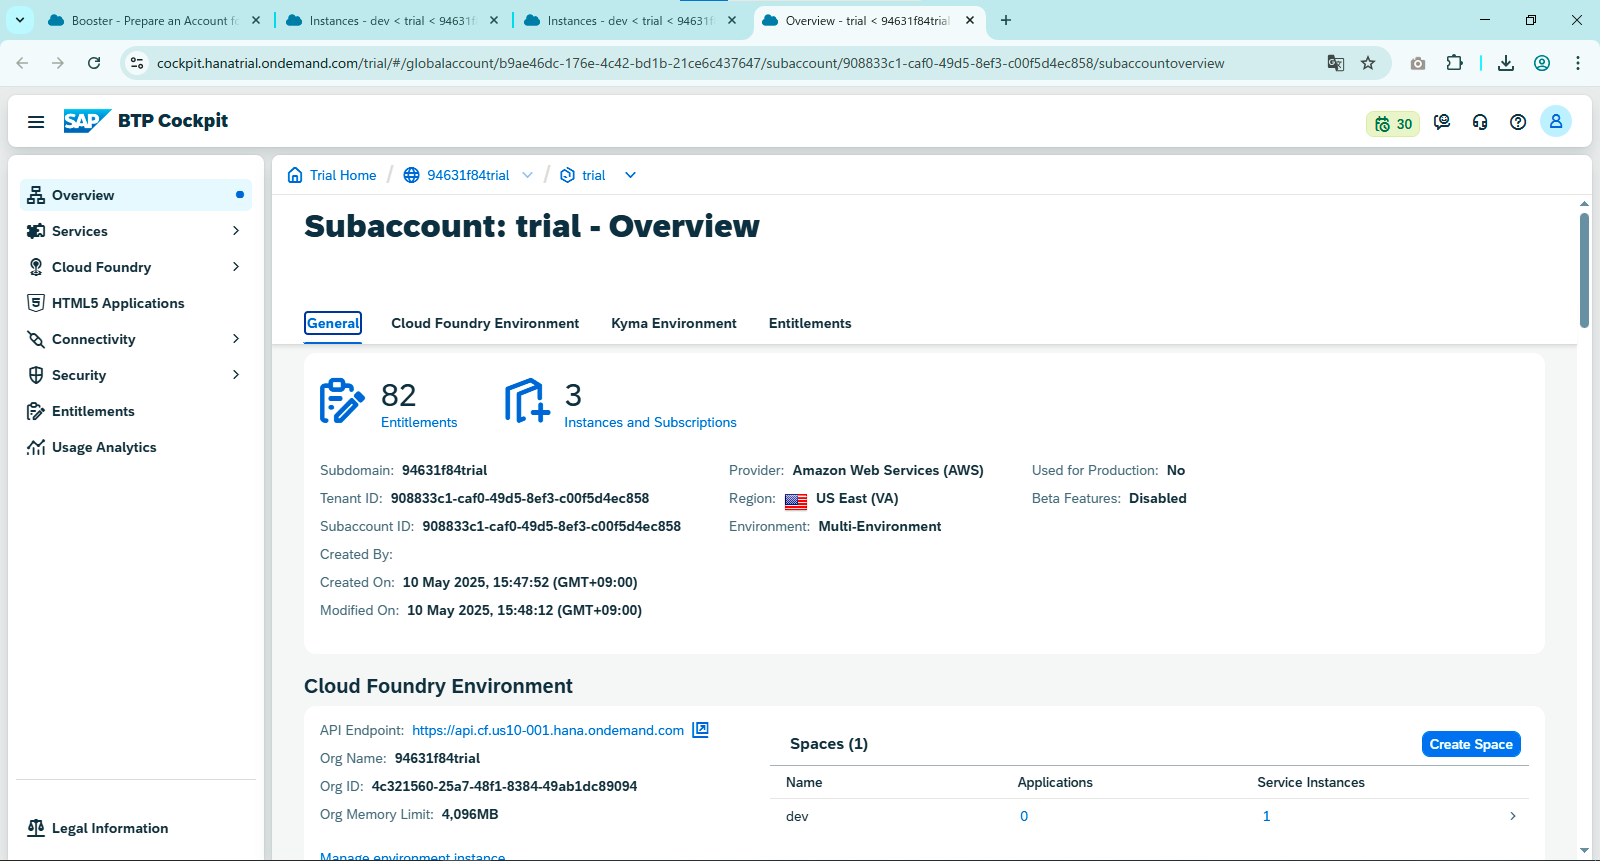
Task: Open the Trial Home breadcrumb link
Action: click(x=343, y=175)
